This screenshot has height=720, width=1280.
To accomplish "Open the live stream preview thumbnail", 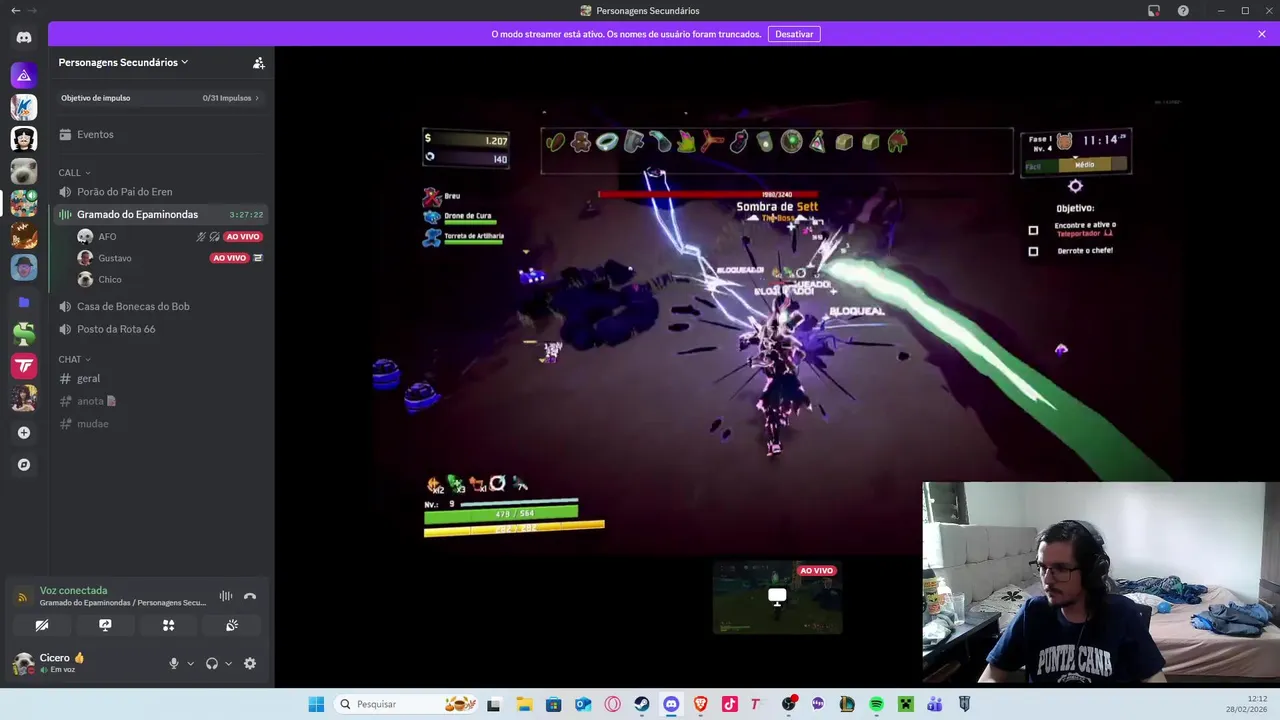I will [777, 597].
